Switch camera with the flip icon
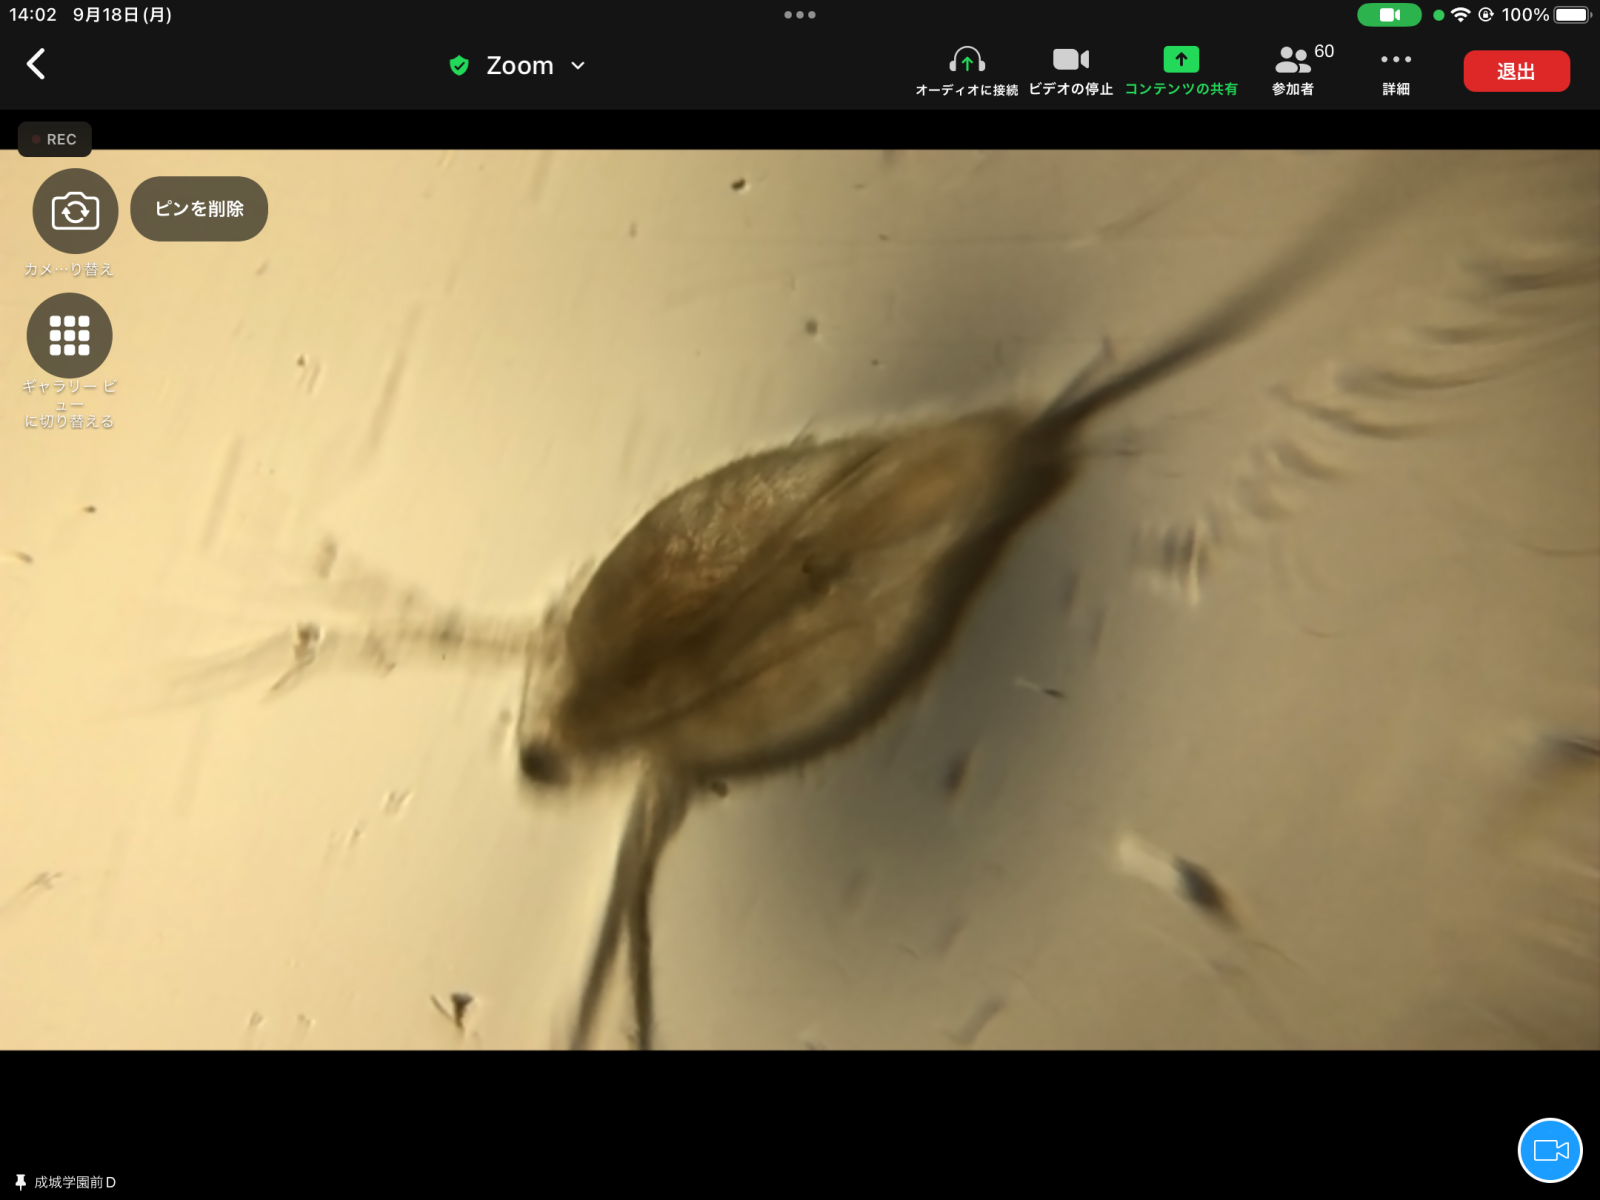1600x1200 pixels. (x=75, y=211)
